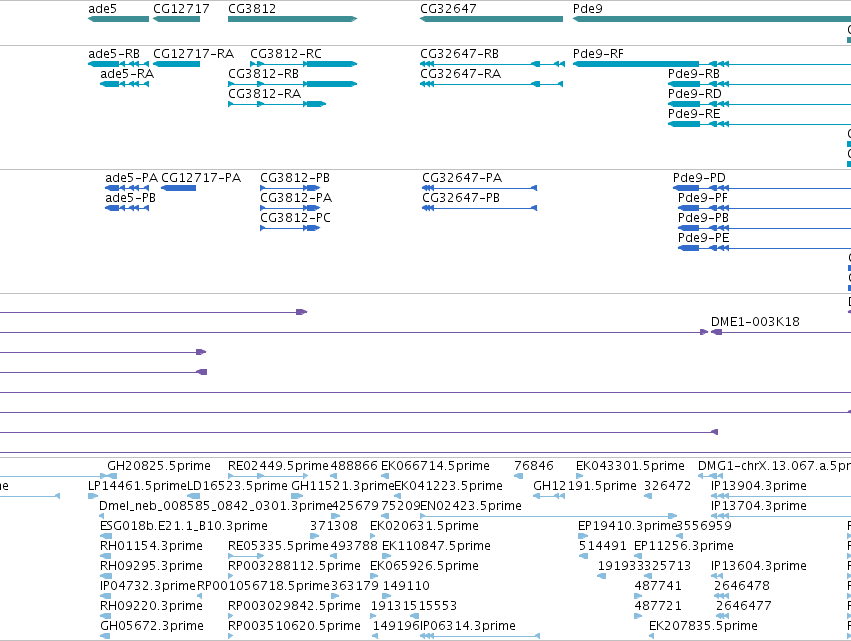The height and width of the screenshot is (641, 851).
Task: Click protein CG12717-PA
Action: pos(179,188)
